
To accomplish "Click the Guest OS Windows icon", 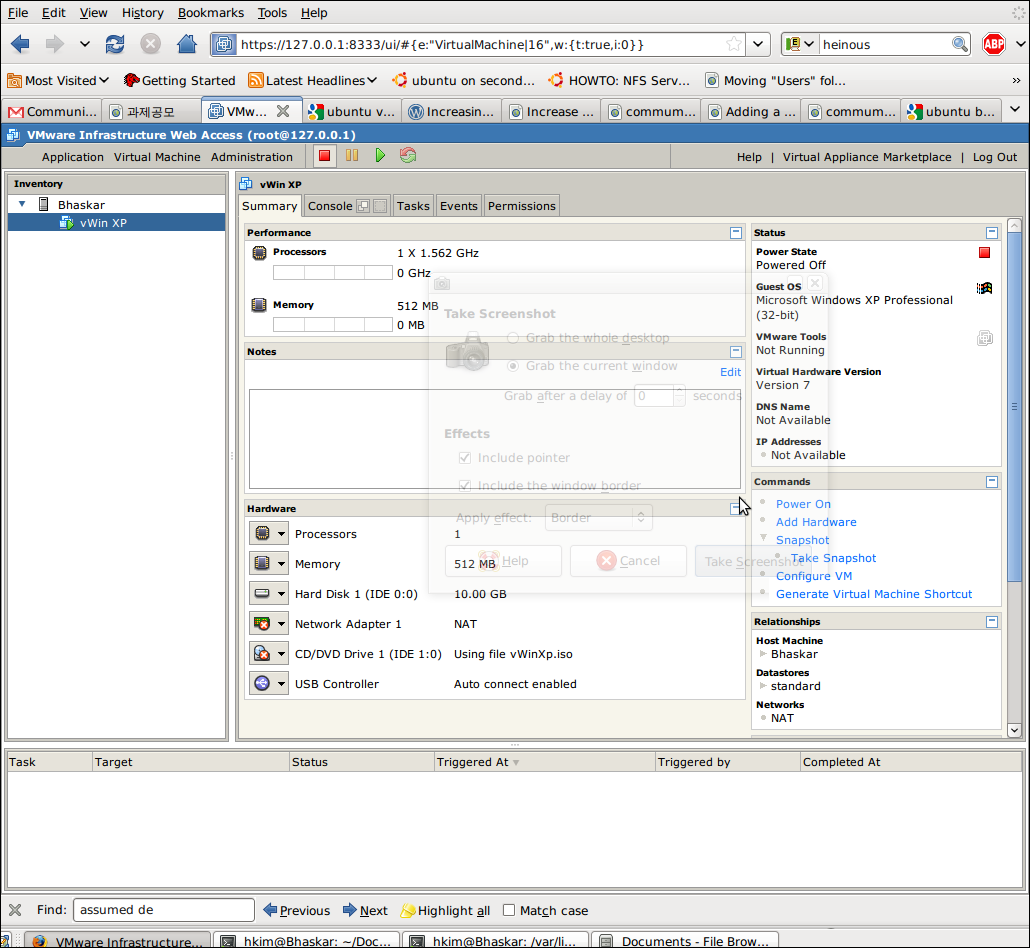I will click(x=984, y=288).
